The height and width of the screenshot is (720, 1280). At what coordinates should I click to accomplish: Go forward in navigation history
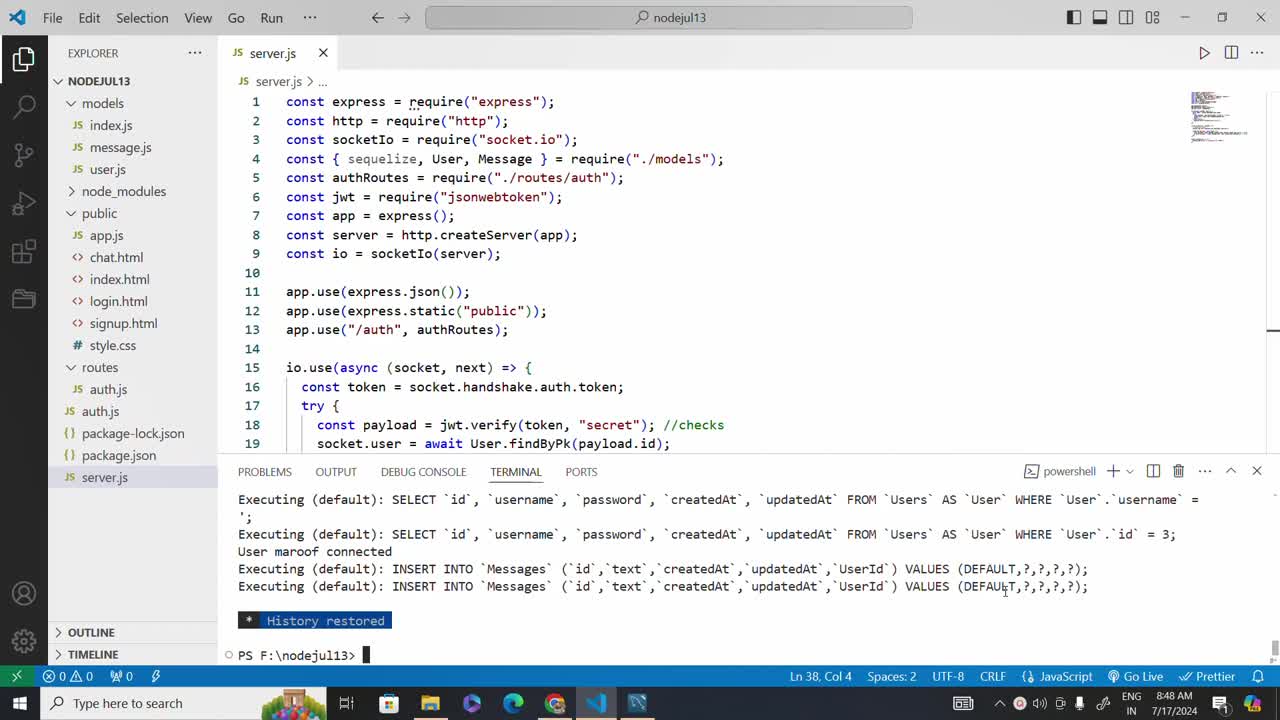[404, 18]
